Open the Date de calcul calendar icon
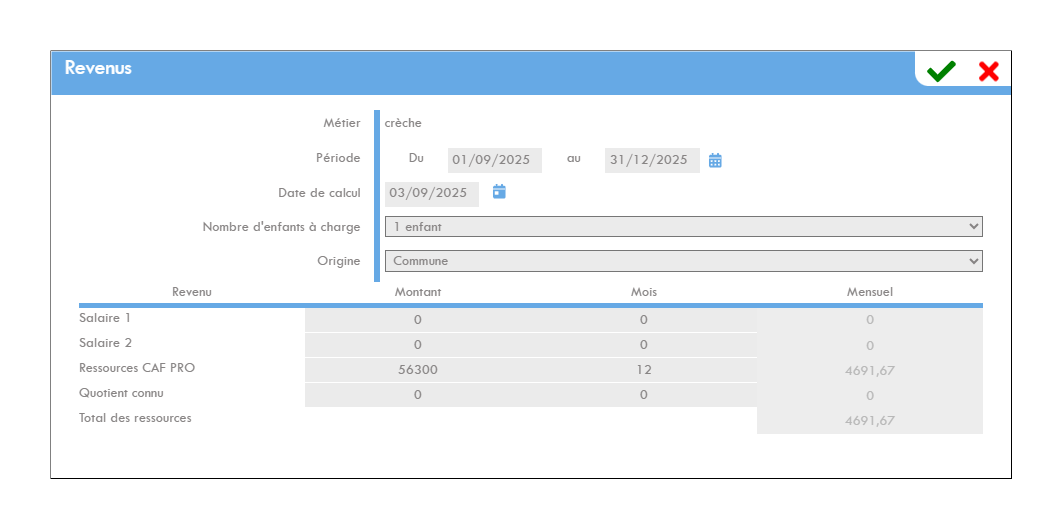The height and width of the screenshot is (529, 1062). tap(499, 192)
